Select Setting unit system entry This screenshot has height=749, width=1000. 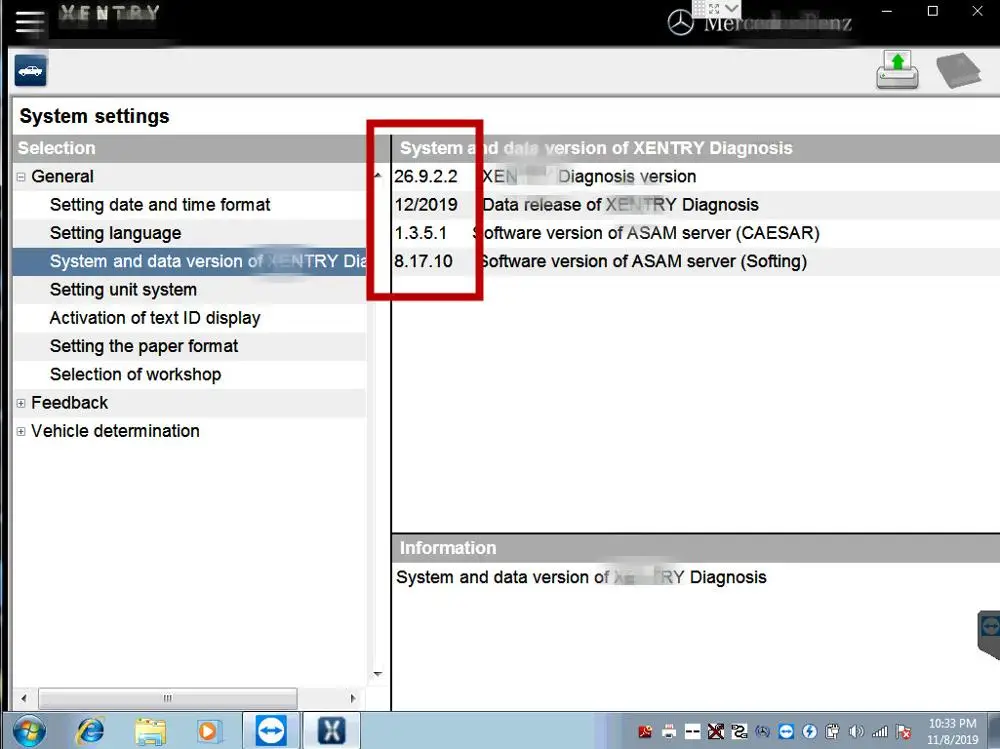coord(123,290)
